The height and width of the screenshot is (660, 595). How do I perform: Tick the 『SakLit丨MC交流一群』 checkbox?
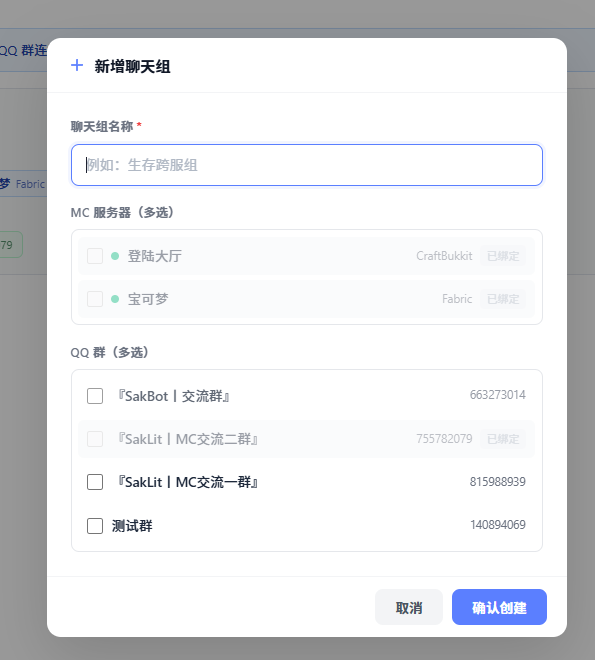coord(95,482)
